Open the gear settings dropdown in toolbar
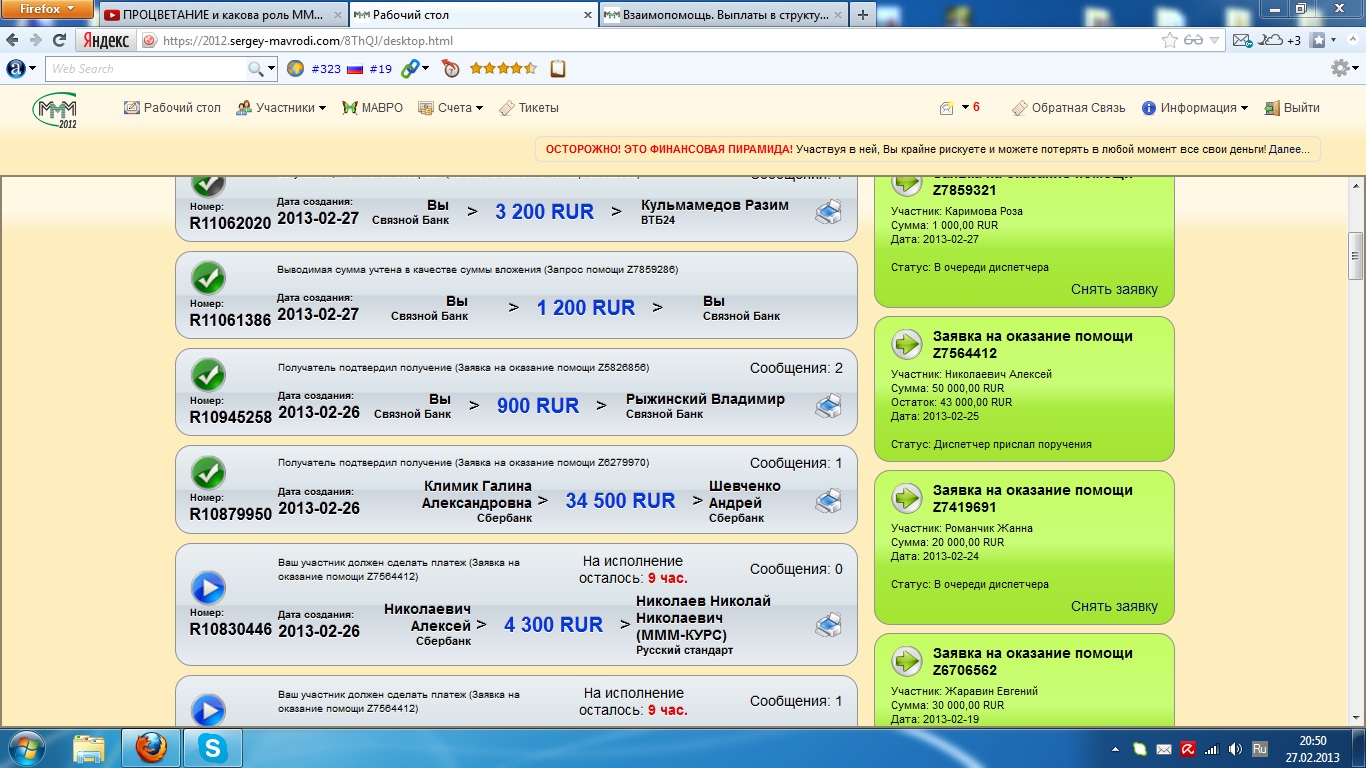Image resolution: width=1366 pixels, height=768 pixels. 1344,68
